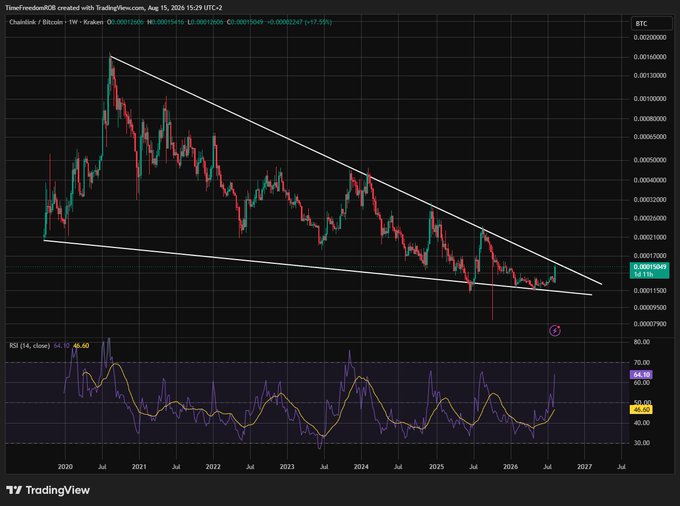
Task: Click the RSI average tag 46.60
Action: (x=641, y=409)
